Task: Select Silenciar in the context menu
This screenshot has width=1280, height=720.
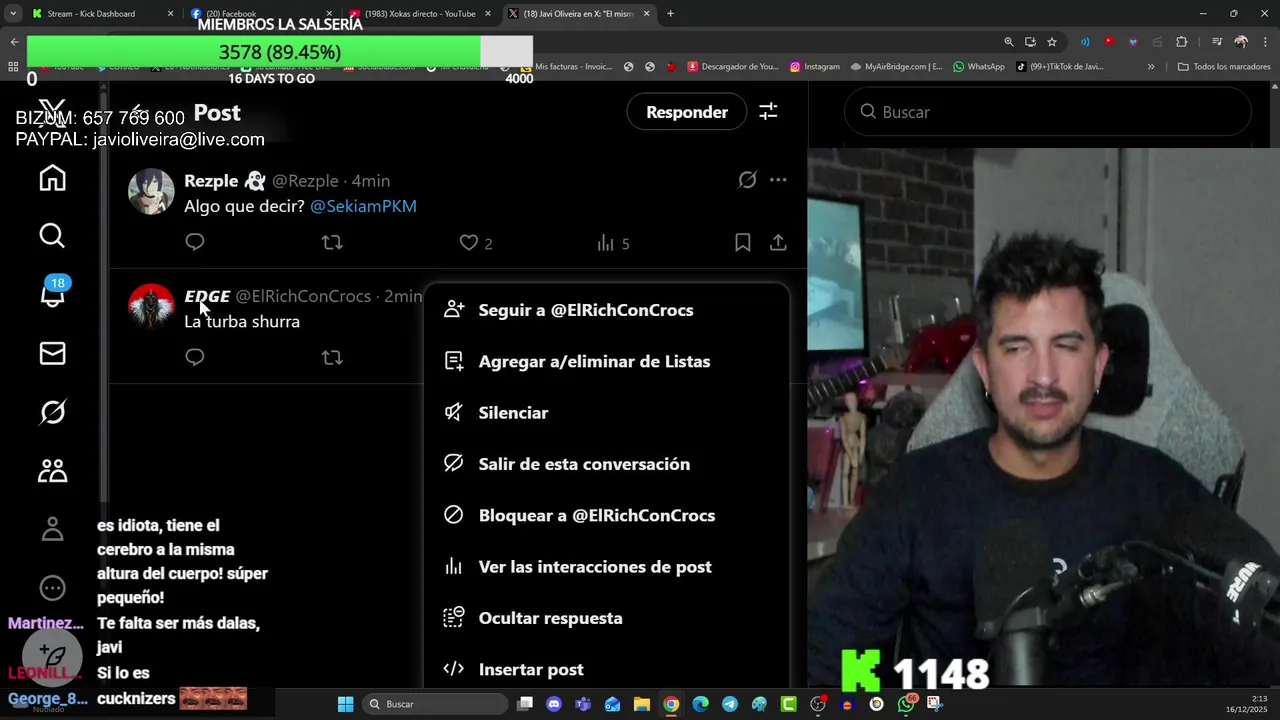Action: click(606, 413)
